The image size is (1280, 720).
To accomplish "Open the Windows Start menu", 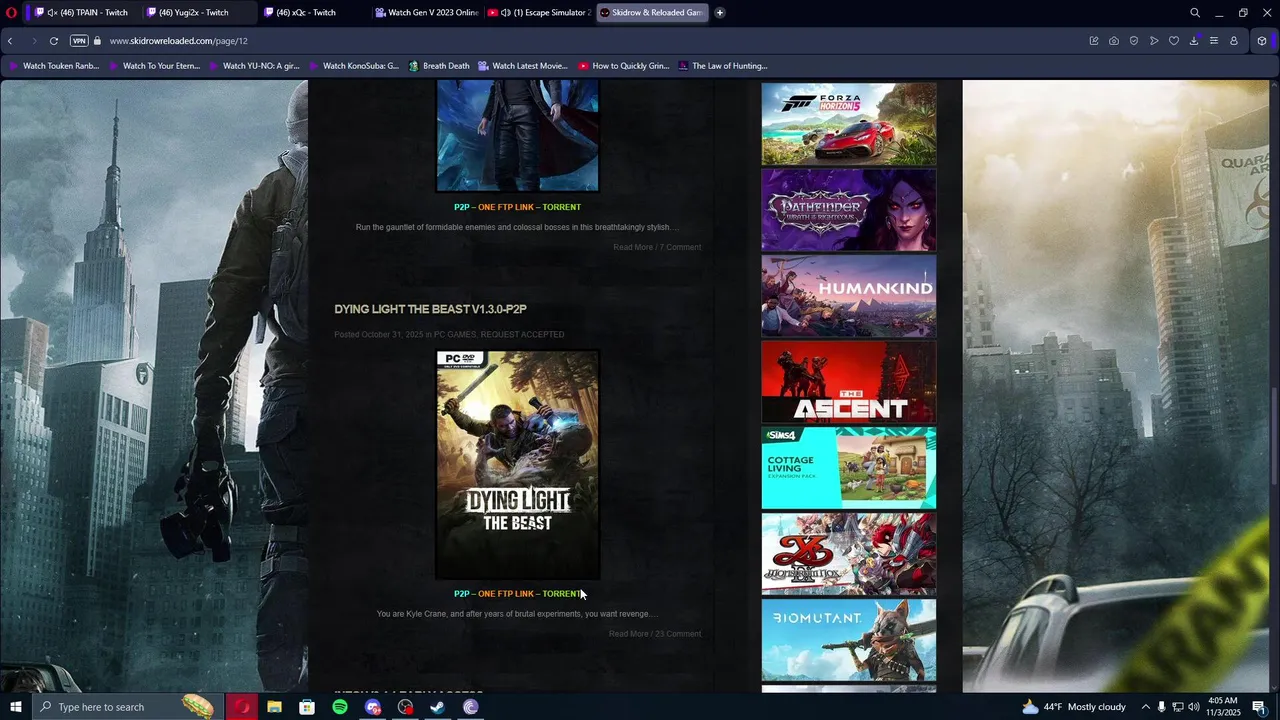I will click(x=15, y=707).
